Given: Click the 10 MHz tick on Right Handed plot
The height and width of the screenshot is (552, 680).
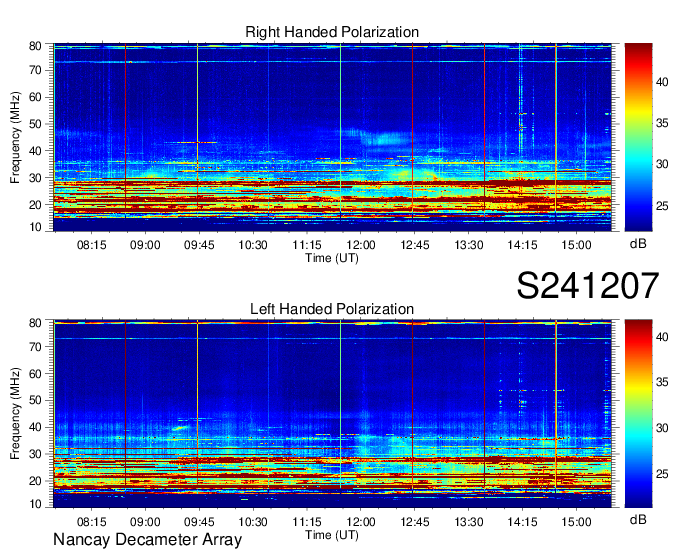Looking at the screenshot, I should pyautogui.click(x=35, y=227).
